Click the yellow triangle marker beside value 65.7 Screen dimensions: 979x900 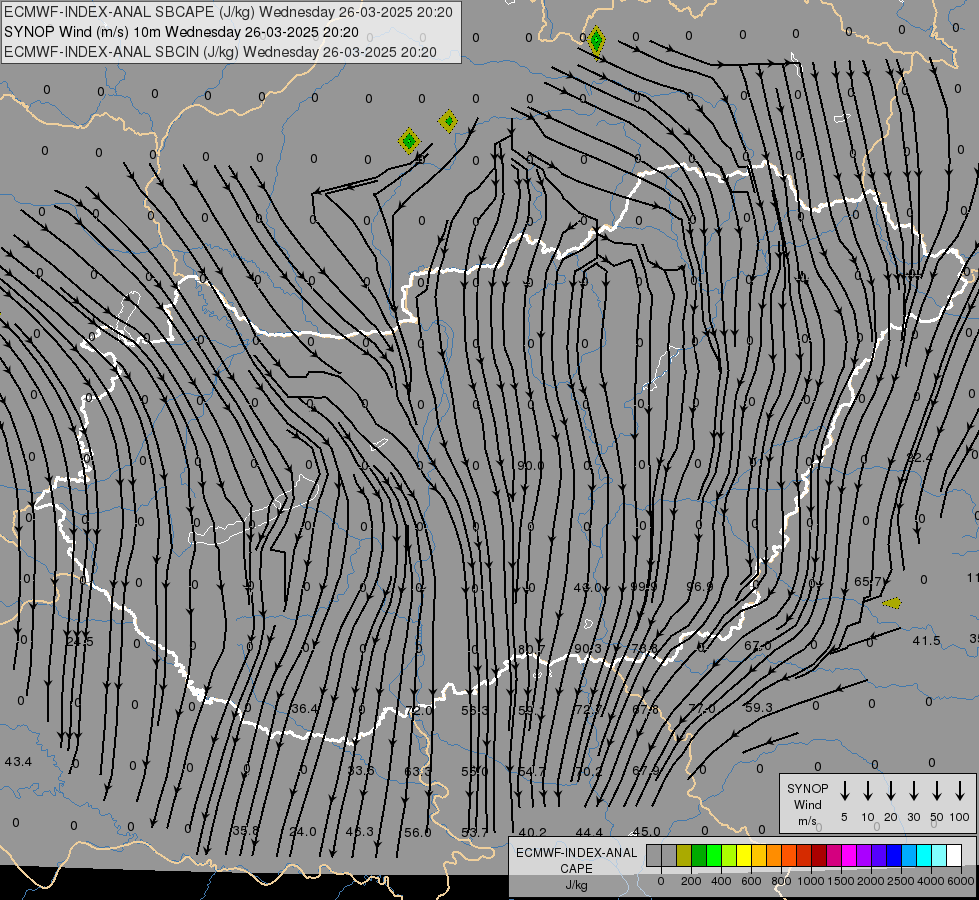coord(892,603)
